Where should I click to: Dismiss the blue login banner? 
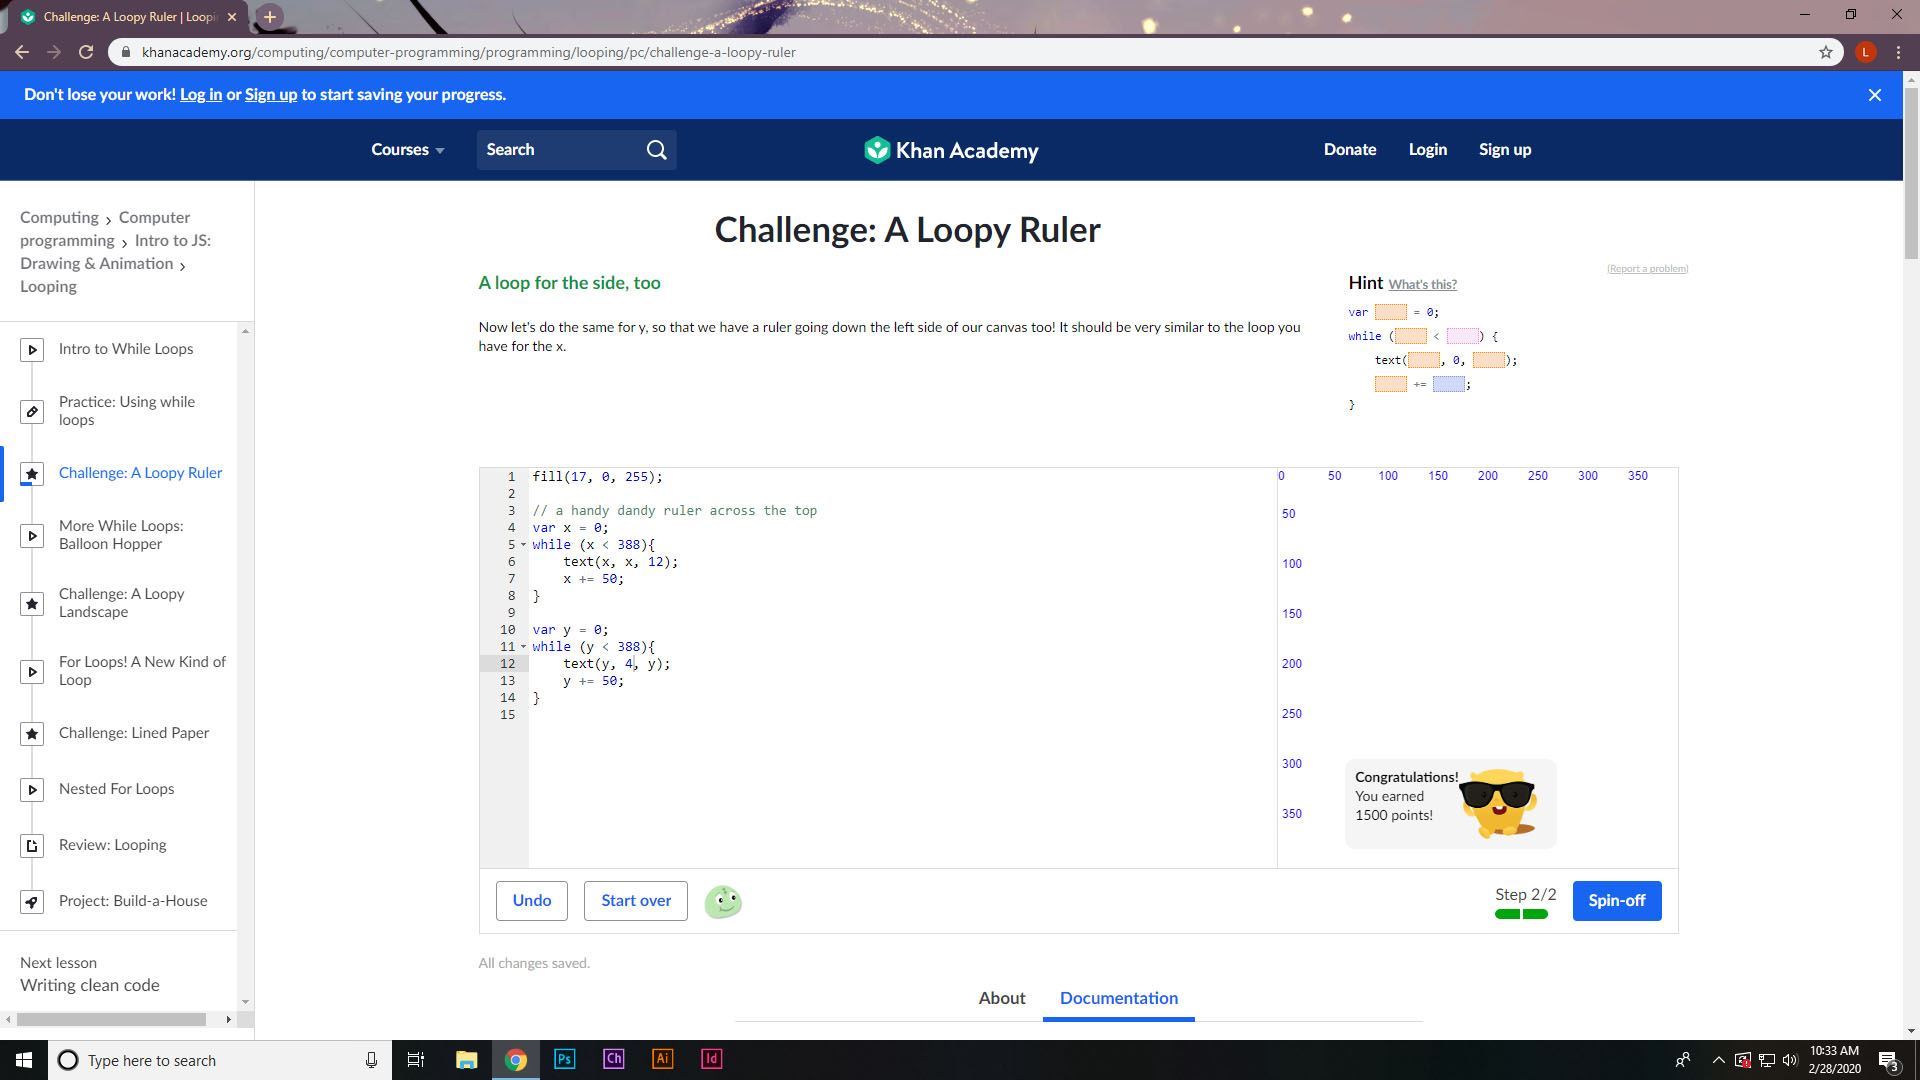coord(1875,95)
